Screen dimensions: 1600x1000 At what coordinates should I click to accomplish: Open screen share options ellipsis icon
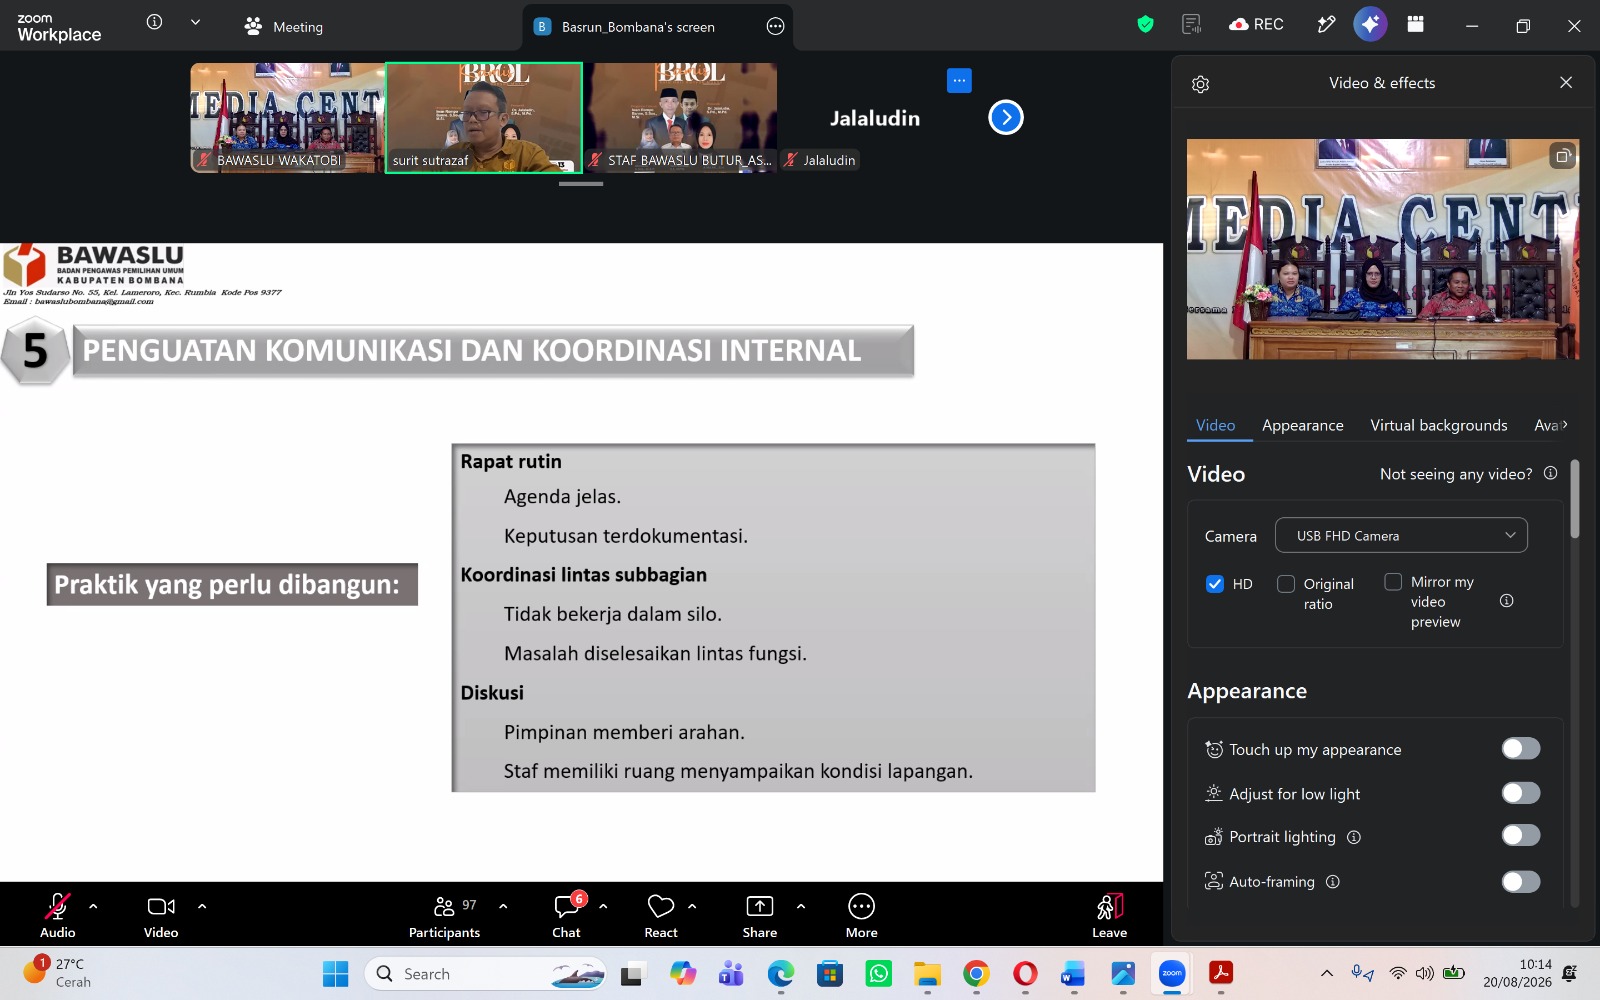click(x=775, y=27)
